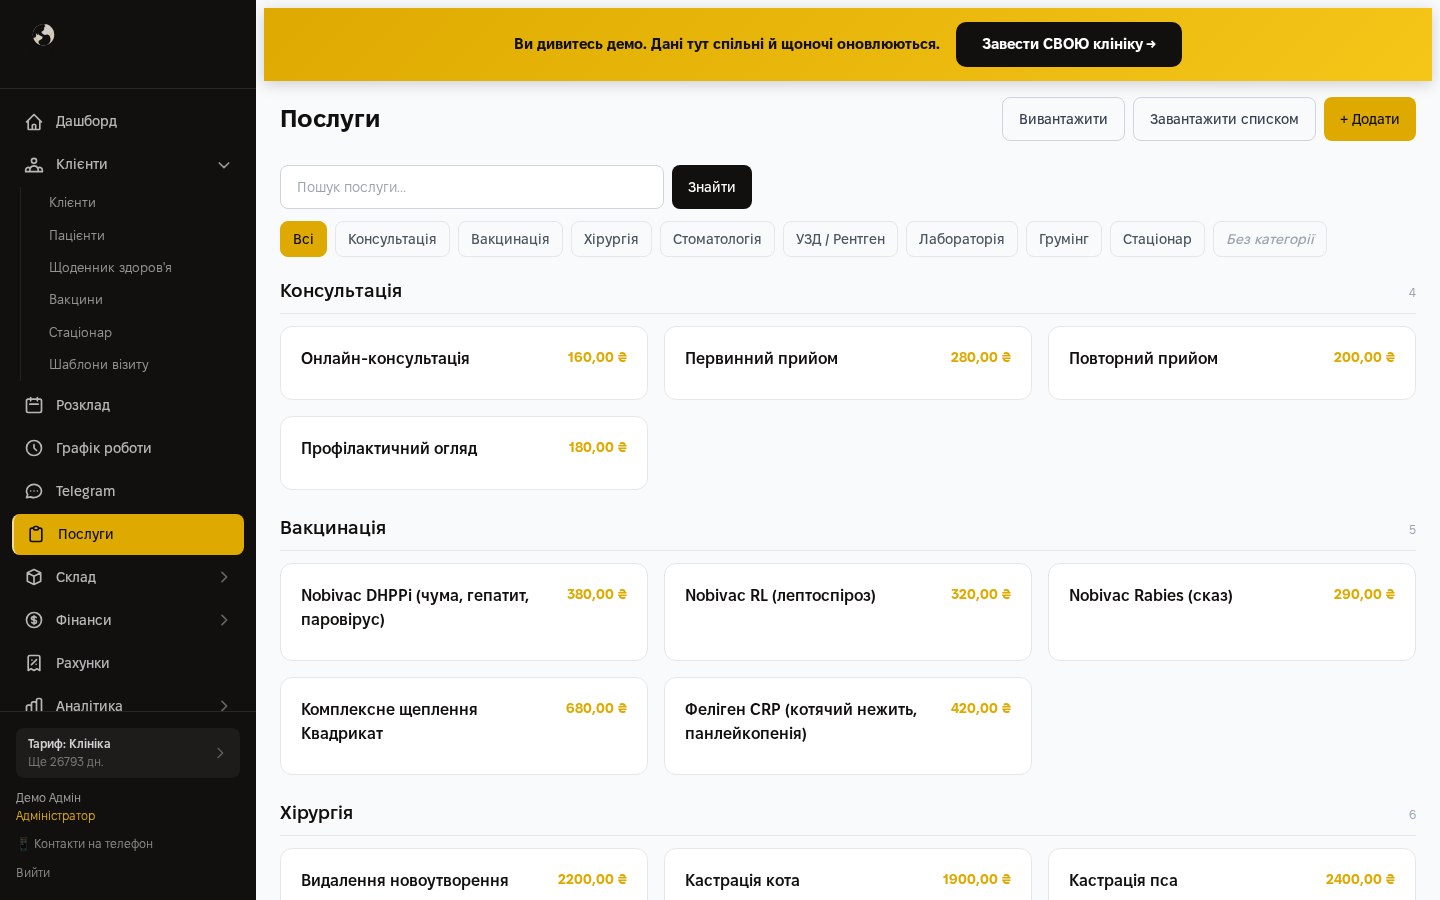The height and width of the screenshot is (900, 1440).
Task: Open the Феліген CRP service card
Action: pos(848,726)
